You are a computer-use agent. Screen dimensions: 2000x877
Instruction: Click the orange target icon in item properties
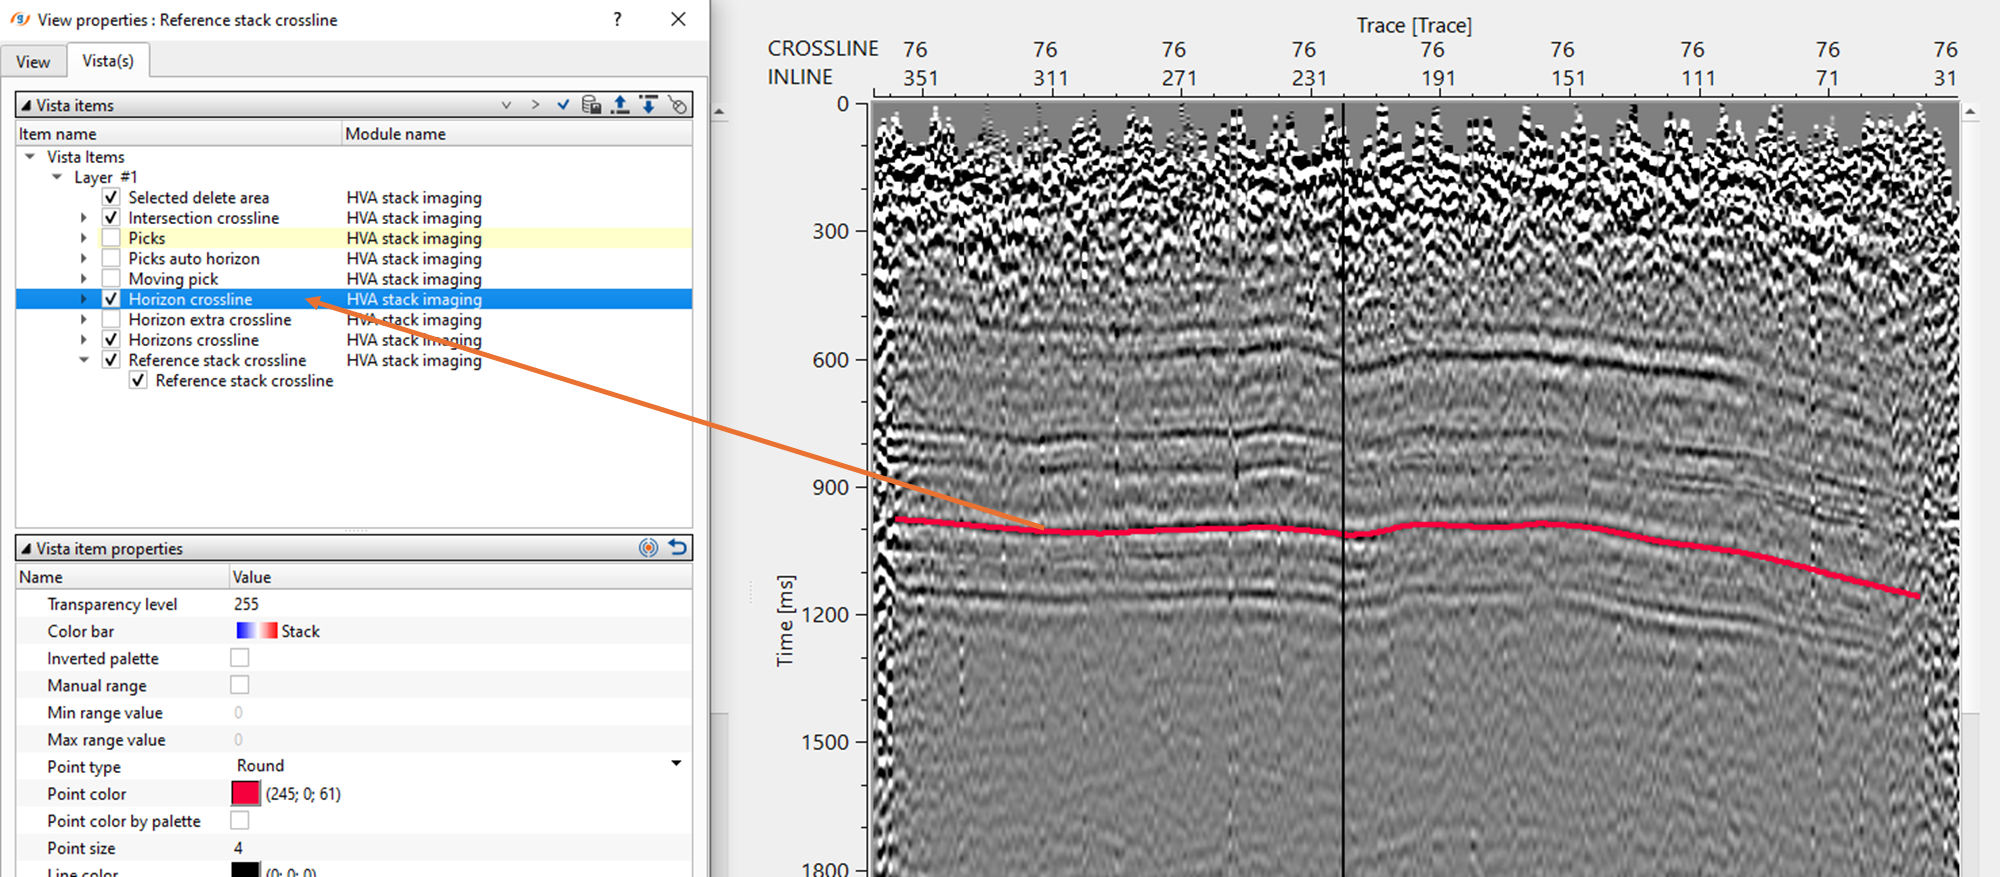649,548
